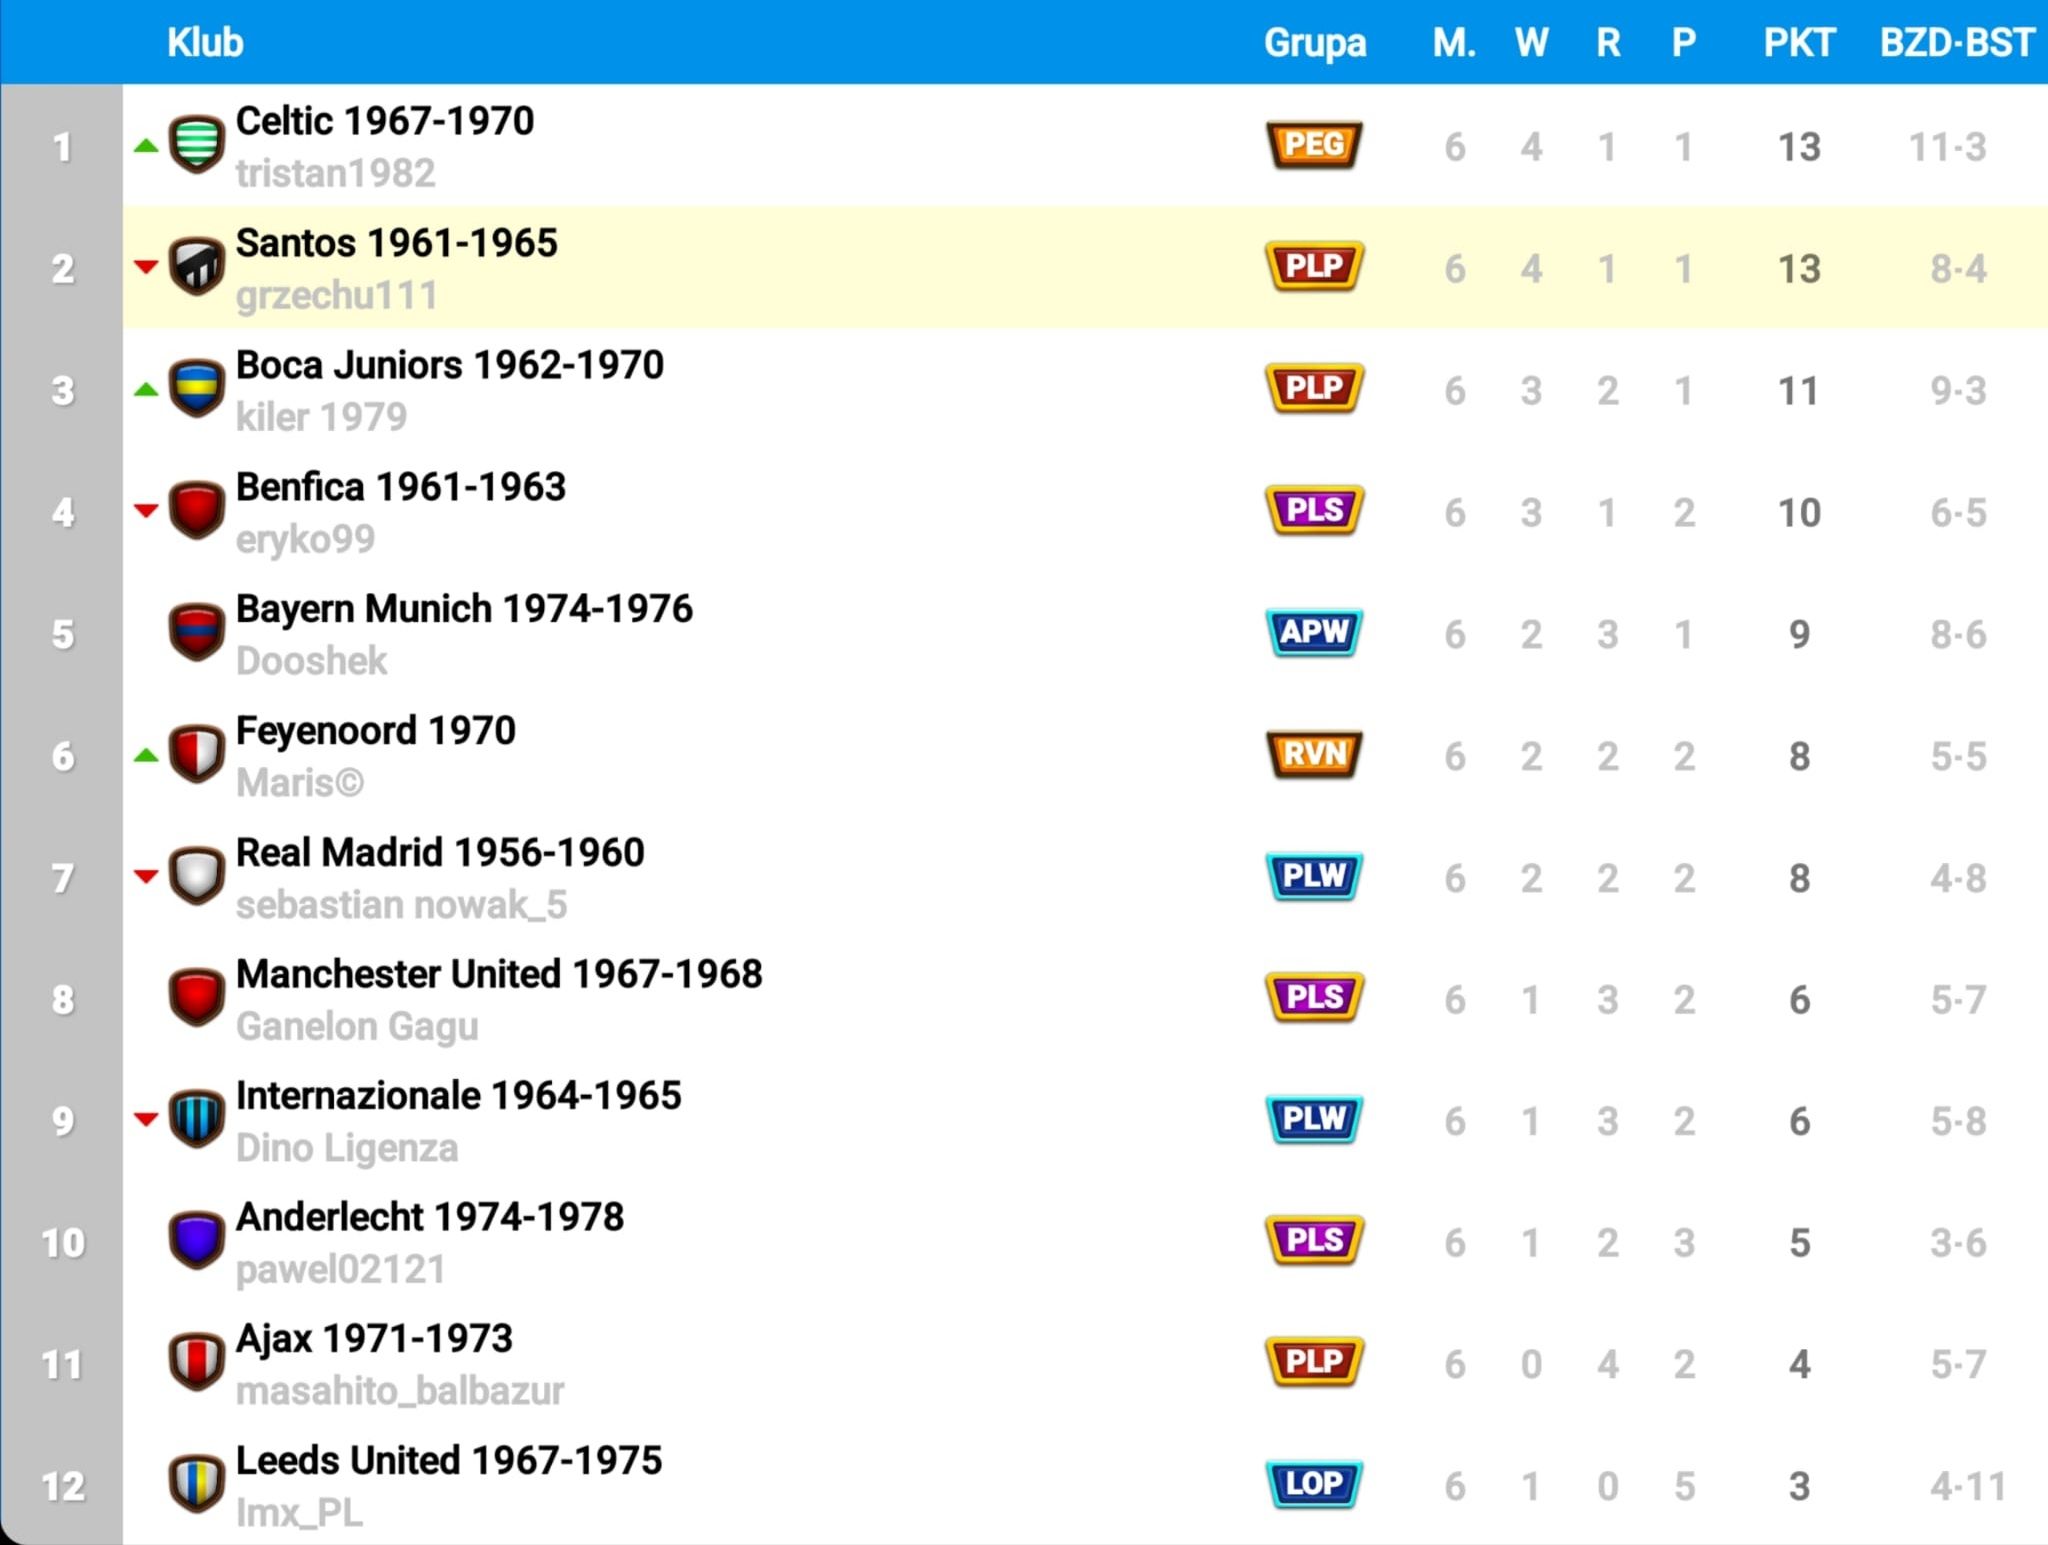The height and width of the screenshot is (1545, 2048).
Task: Select the Anderlecht 1974-1978 table row
Action: click(1085, 1242)
